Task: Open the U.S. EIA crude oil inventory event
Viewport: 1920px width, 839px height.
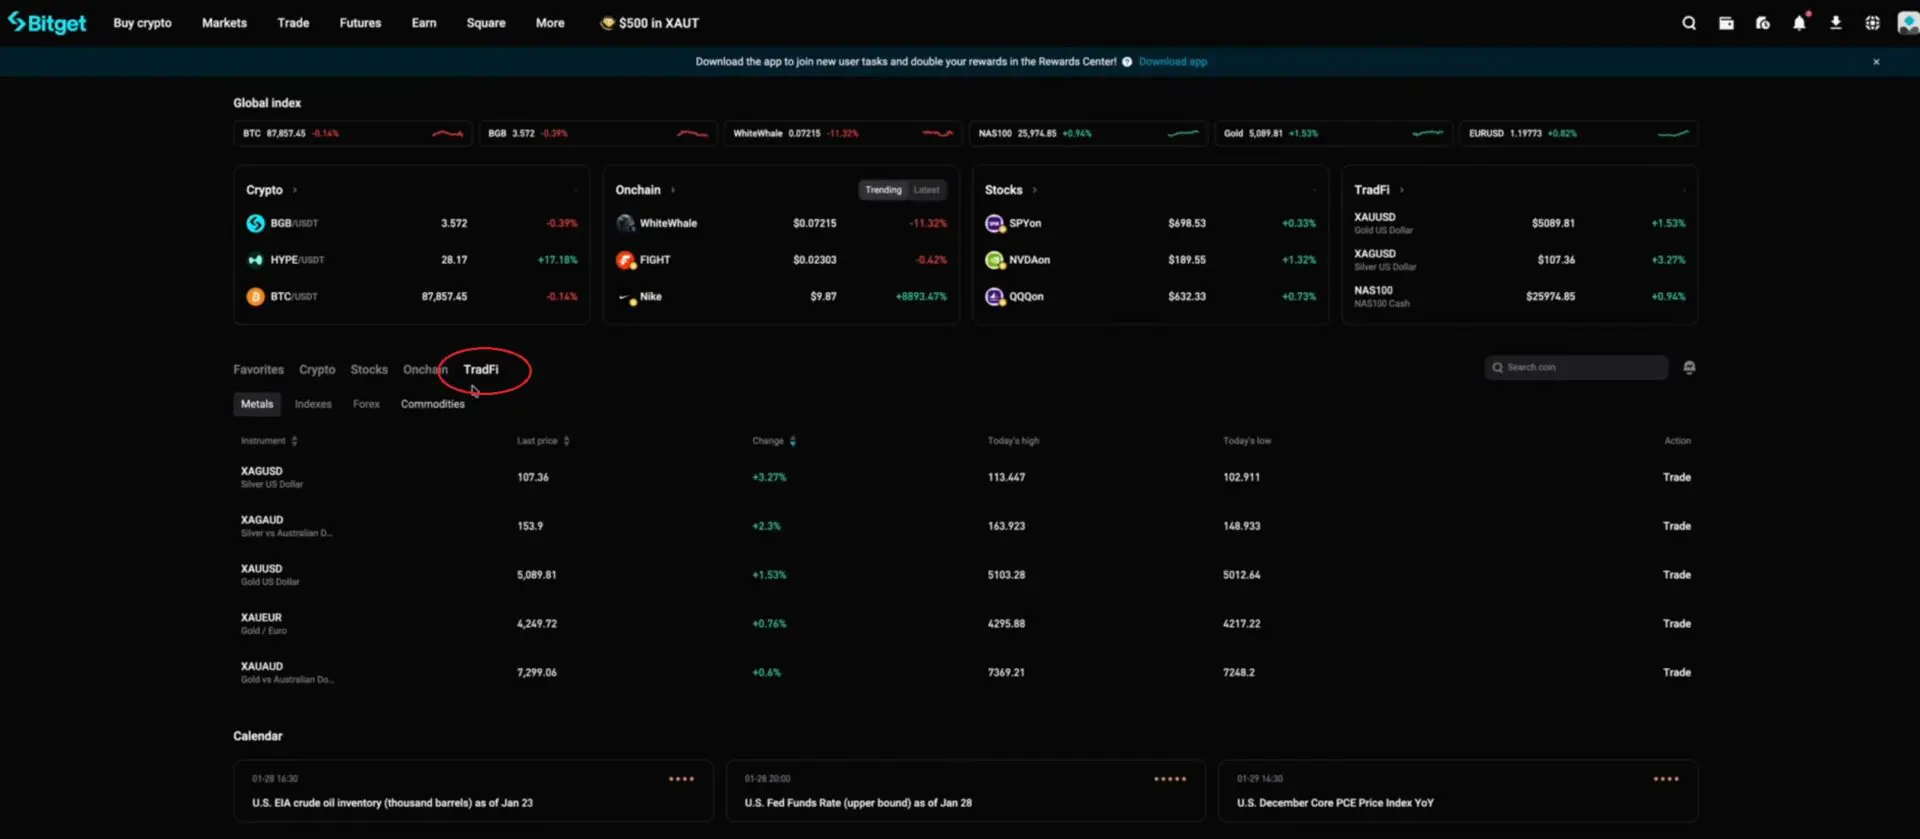Action: [x=473, y=791]
